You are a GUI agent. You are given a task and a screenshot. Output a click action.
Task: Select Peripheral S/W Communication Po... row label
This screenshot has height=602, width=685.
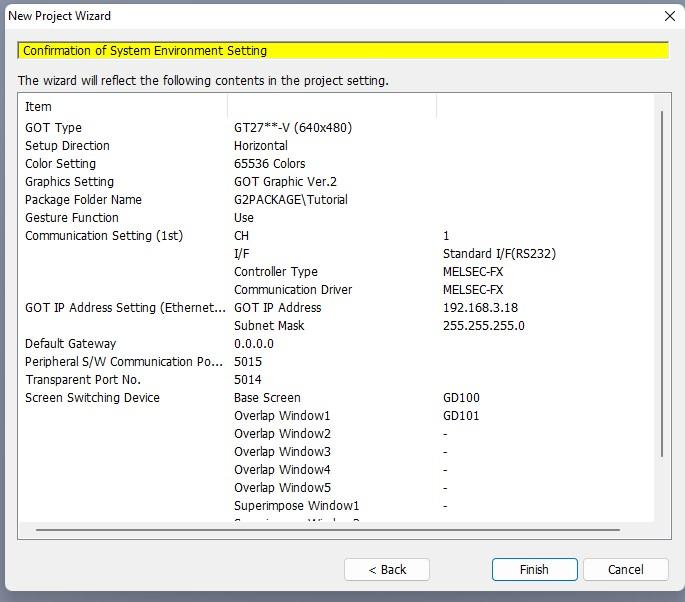[x=124, y=361]
